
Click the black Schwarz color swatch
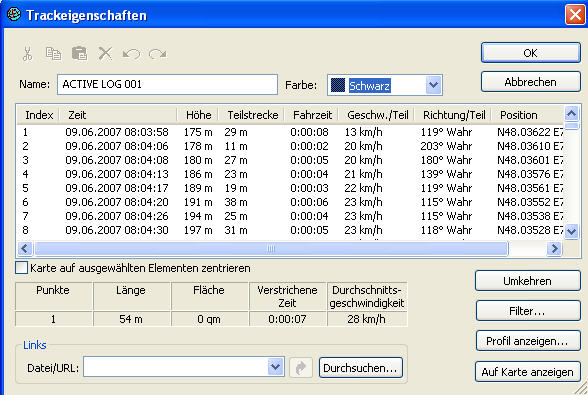pos(338,85)
